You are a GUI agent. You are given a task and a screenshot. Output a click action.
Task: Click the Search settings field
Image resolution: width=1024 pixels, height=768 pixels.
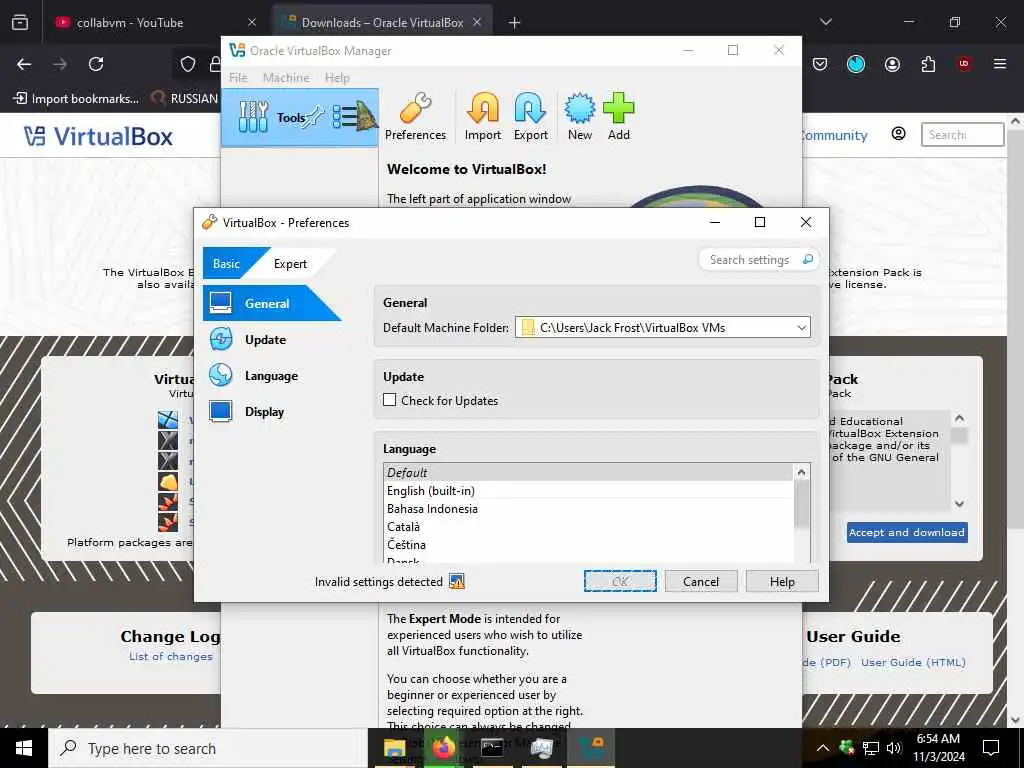751,259
